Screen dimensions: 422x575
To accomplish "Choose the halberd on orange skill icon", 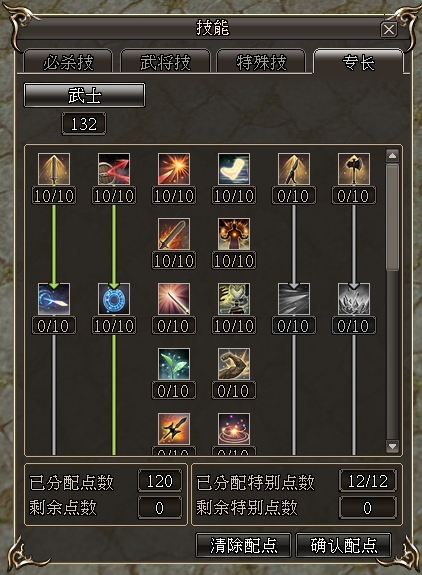I will point(174,429).
